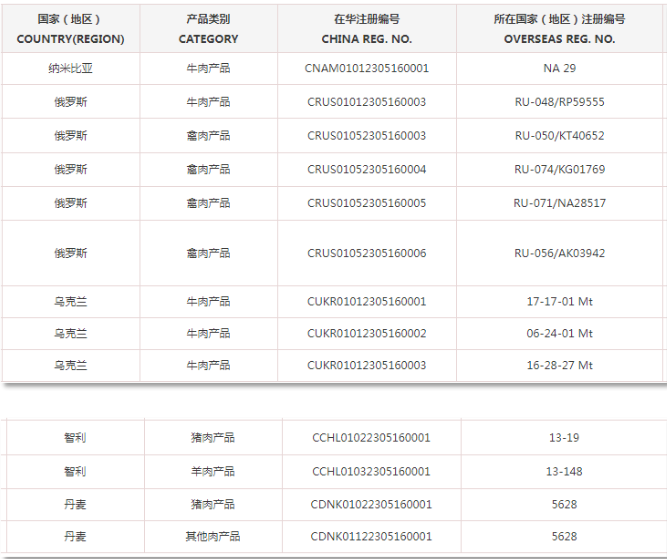This screenshot has height=559, width=667.
Task: Select Ukraine reg number CUKR01012305160001
Action: [366, 301]
